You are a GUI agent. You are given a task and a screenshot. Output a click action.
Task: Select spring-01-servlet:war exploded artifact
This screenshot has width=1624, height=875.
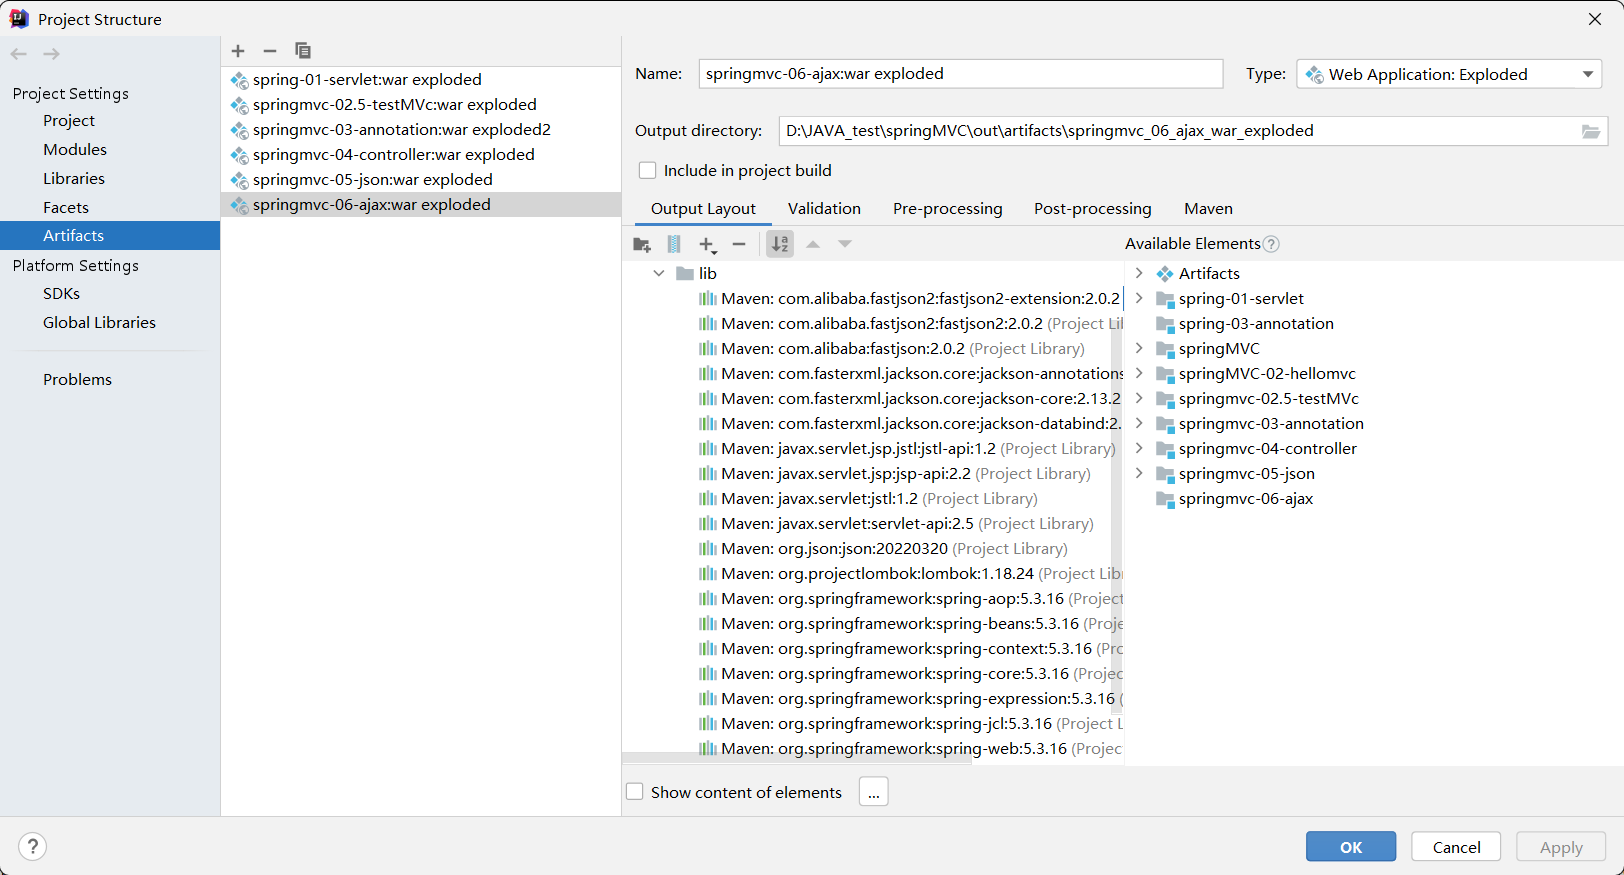tap(420, 80)
